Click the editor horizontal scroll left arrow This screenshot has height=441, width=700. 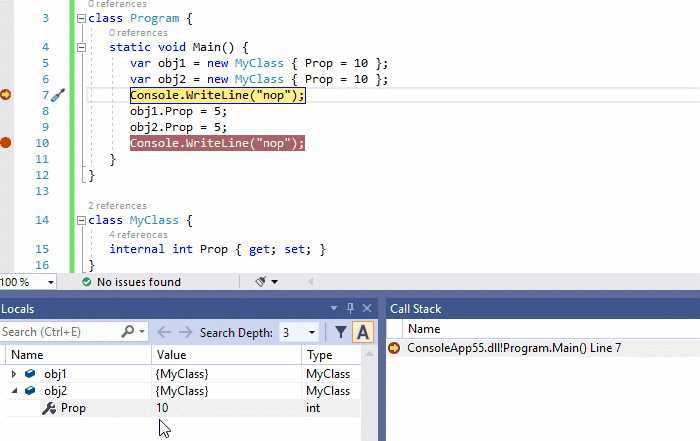[x=310, y=282]
